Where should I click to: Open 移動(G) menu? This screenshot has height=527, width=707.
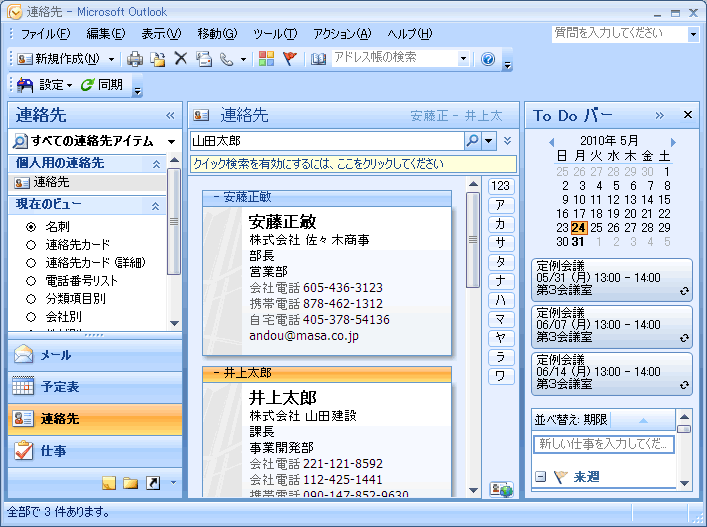tap(217, 34)
